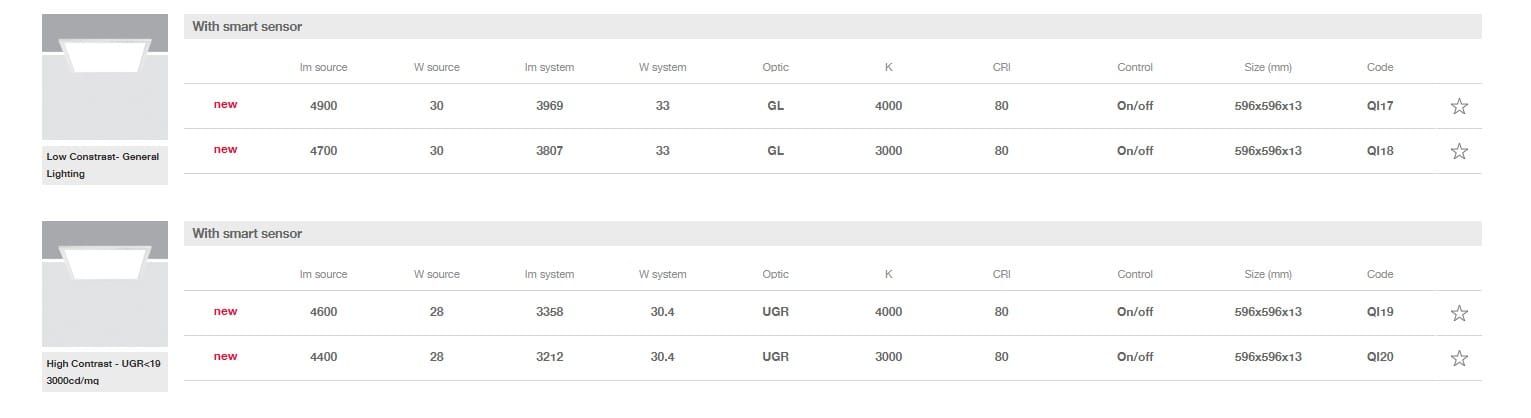This screenshot has width=1531, height=418.
Task: Click the top "With smart sensor" section header
Action: pos(247,27)
